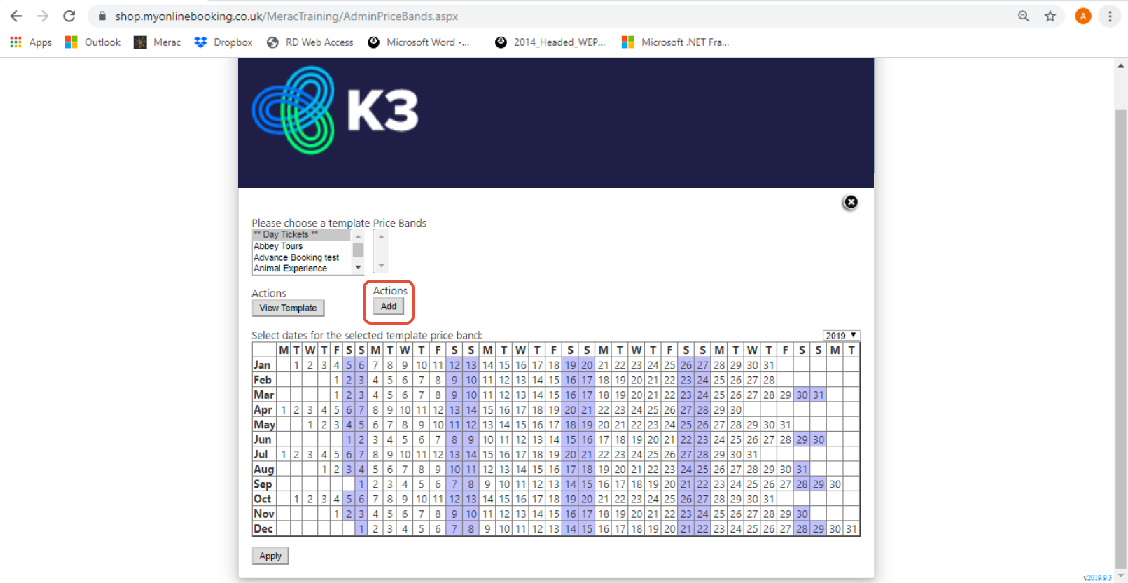1128x583 pixels.
Task: Close the panel with the black X icon
Action: [850, 202]
